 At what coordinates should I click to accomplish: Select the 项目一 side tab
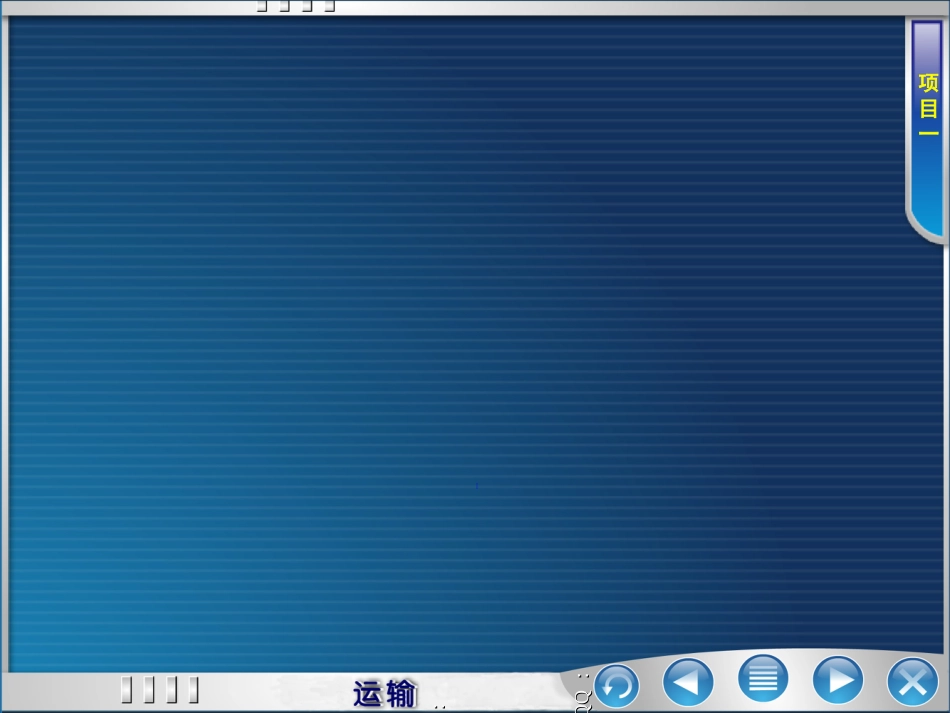[928, 128]
